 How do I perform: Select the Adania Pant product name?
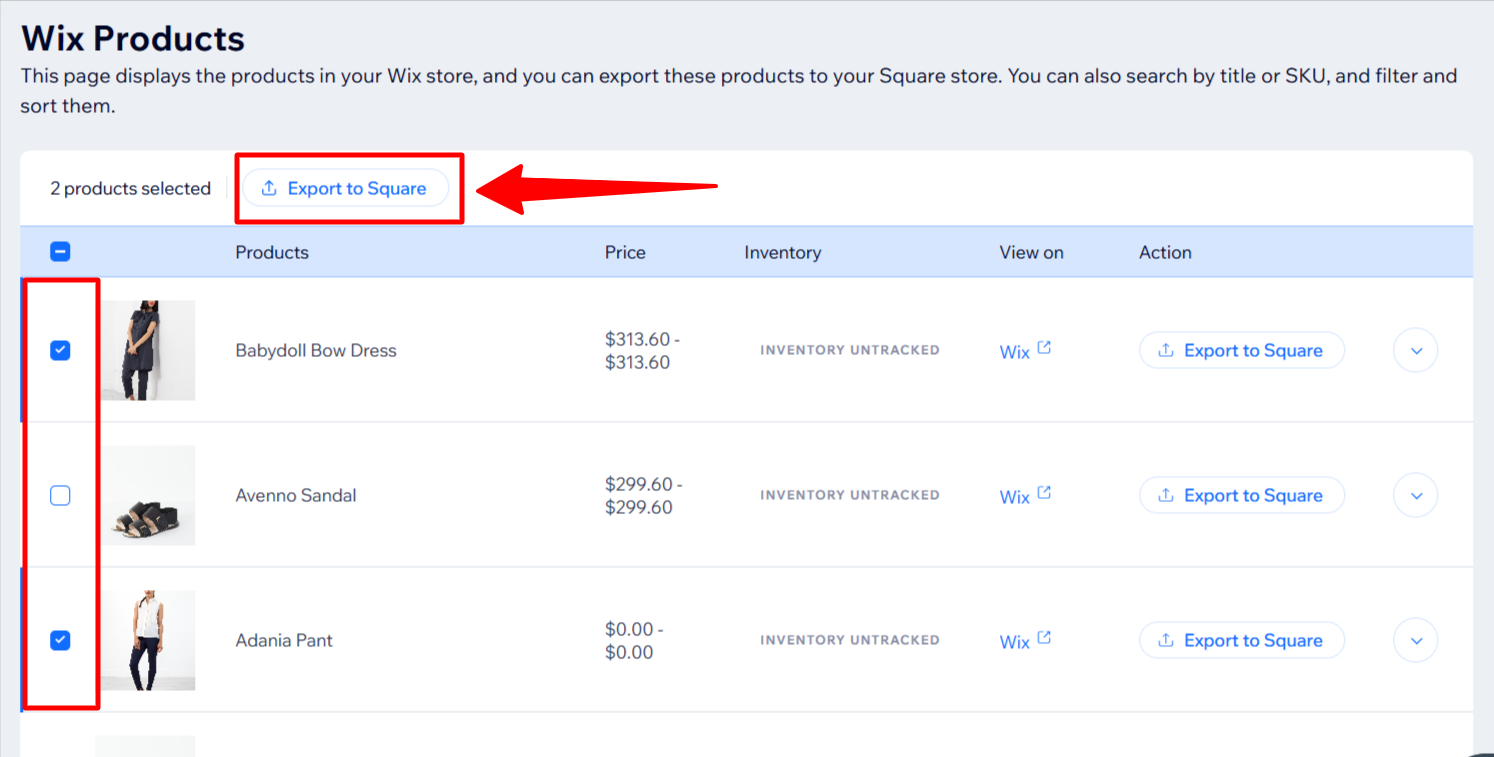tap(284, 640)
